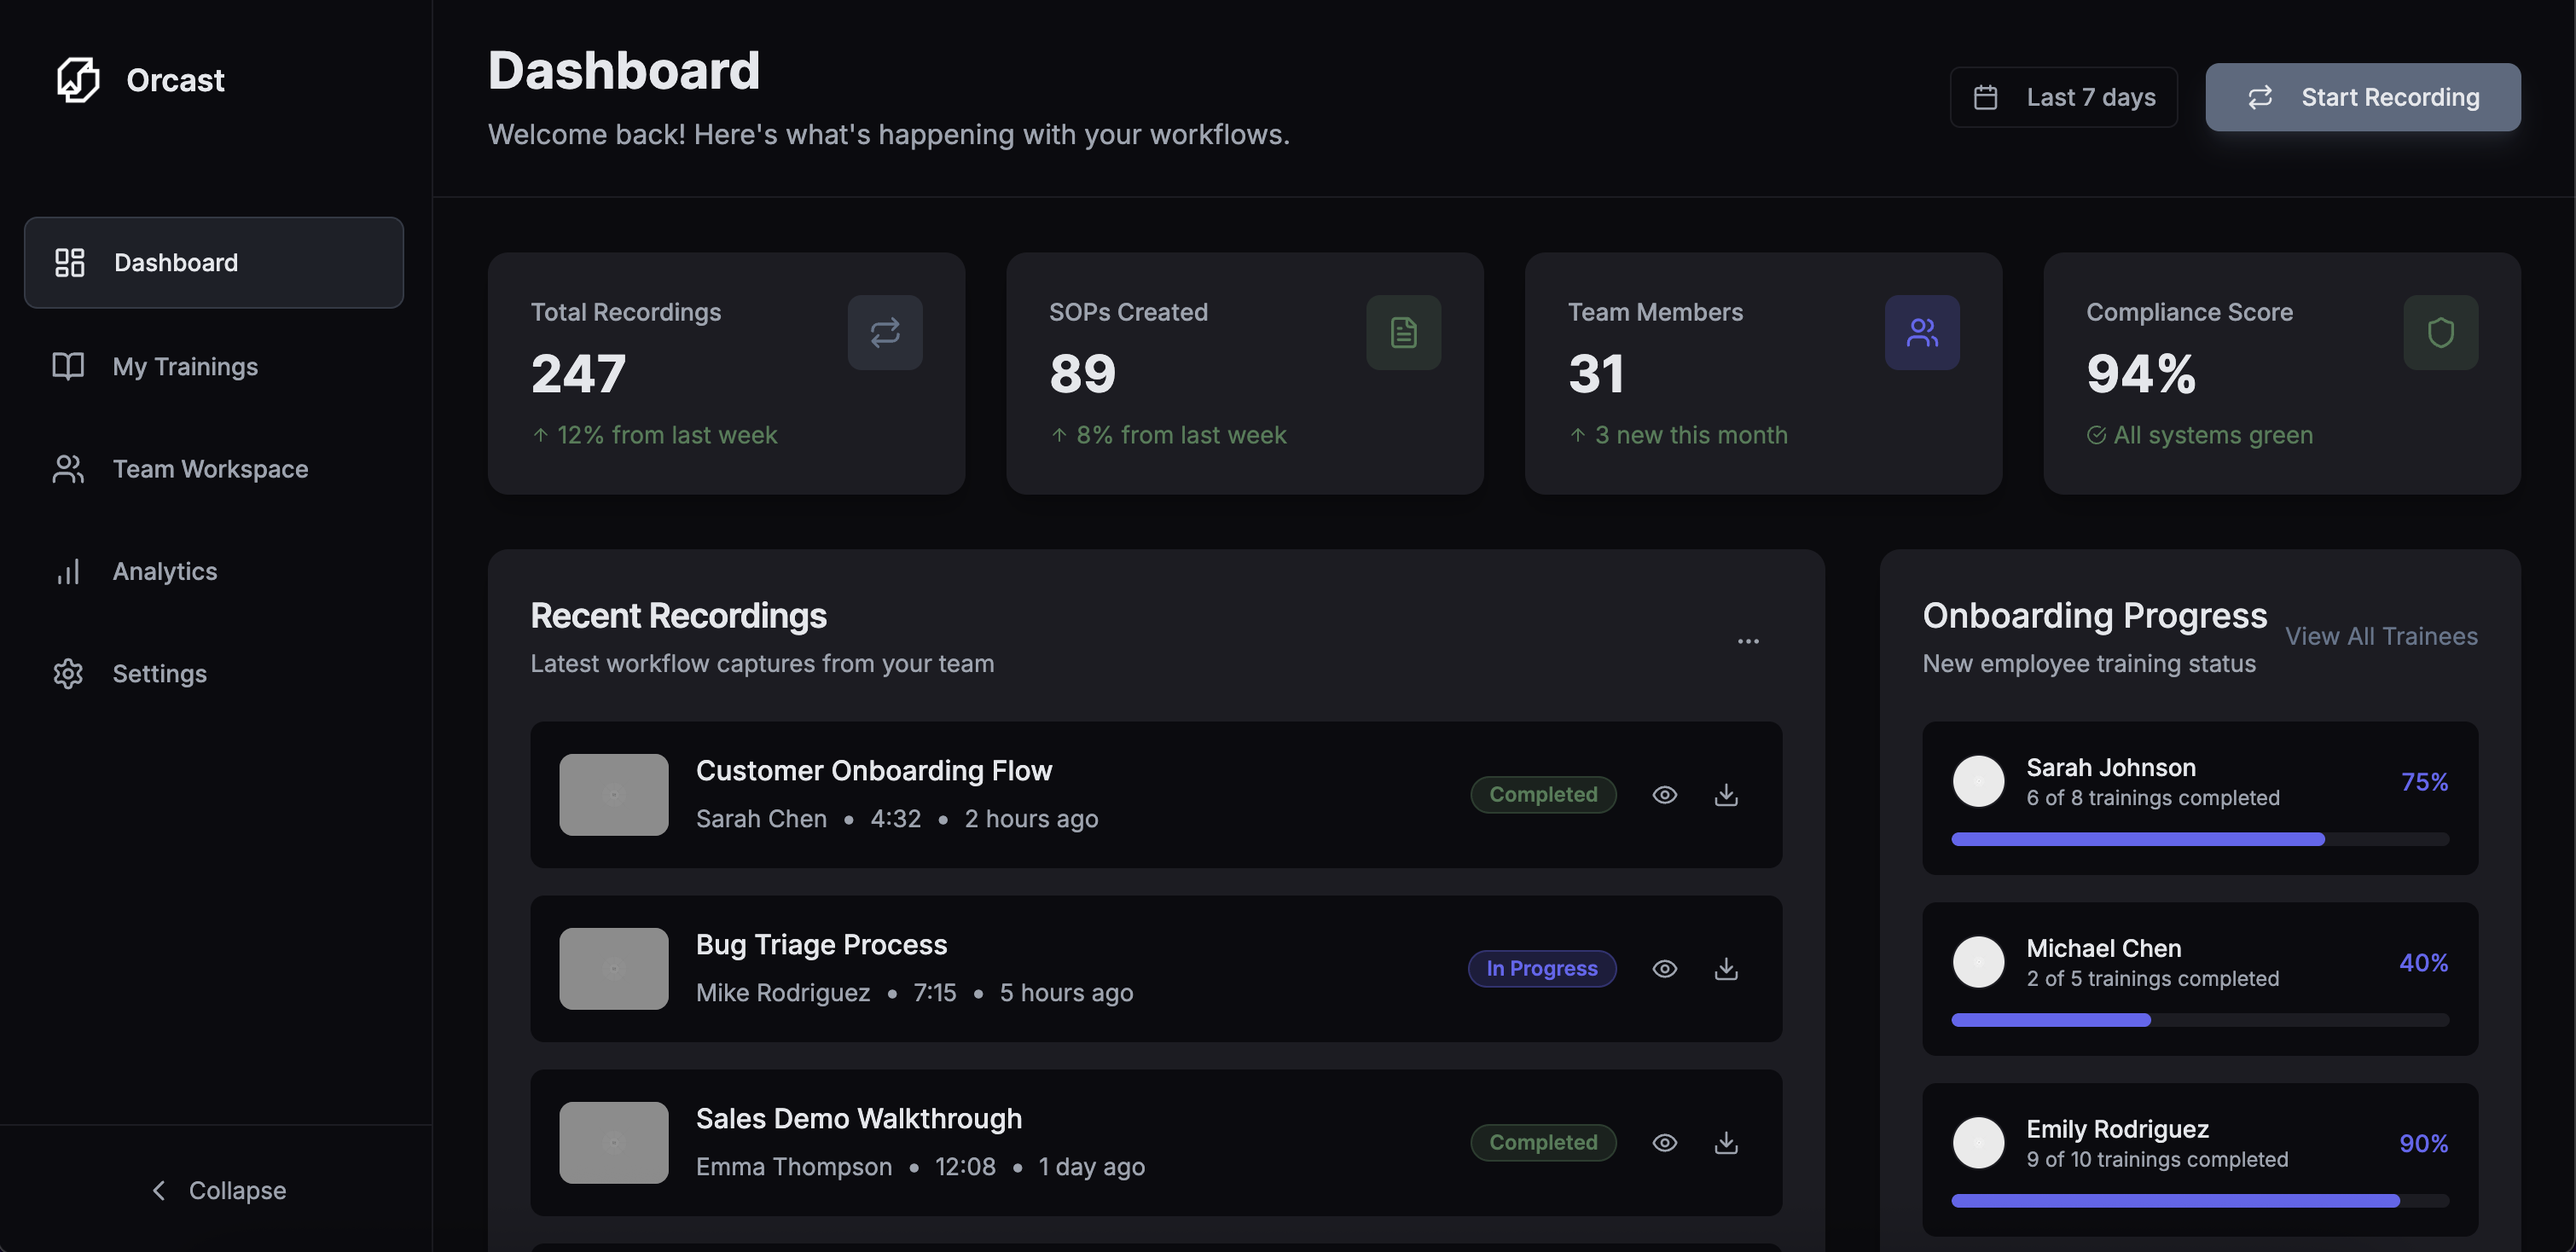
Task: Click Sarah Johnson's avatar
Action: 1978,781
